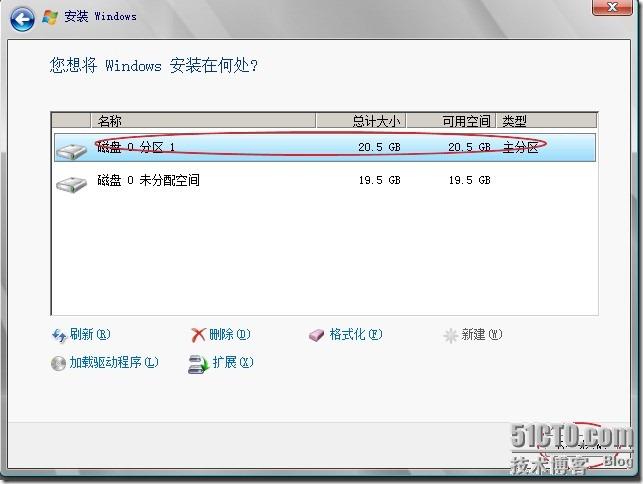This screenshot has width=643, height=484.
Task: Click the 主分区 type cell
Action: pos(520,147)
